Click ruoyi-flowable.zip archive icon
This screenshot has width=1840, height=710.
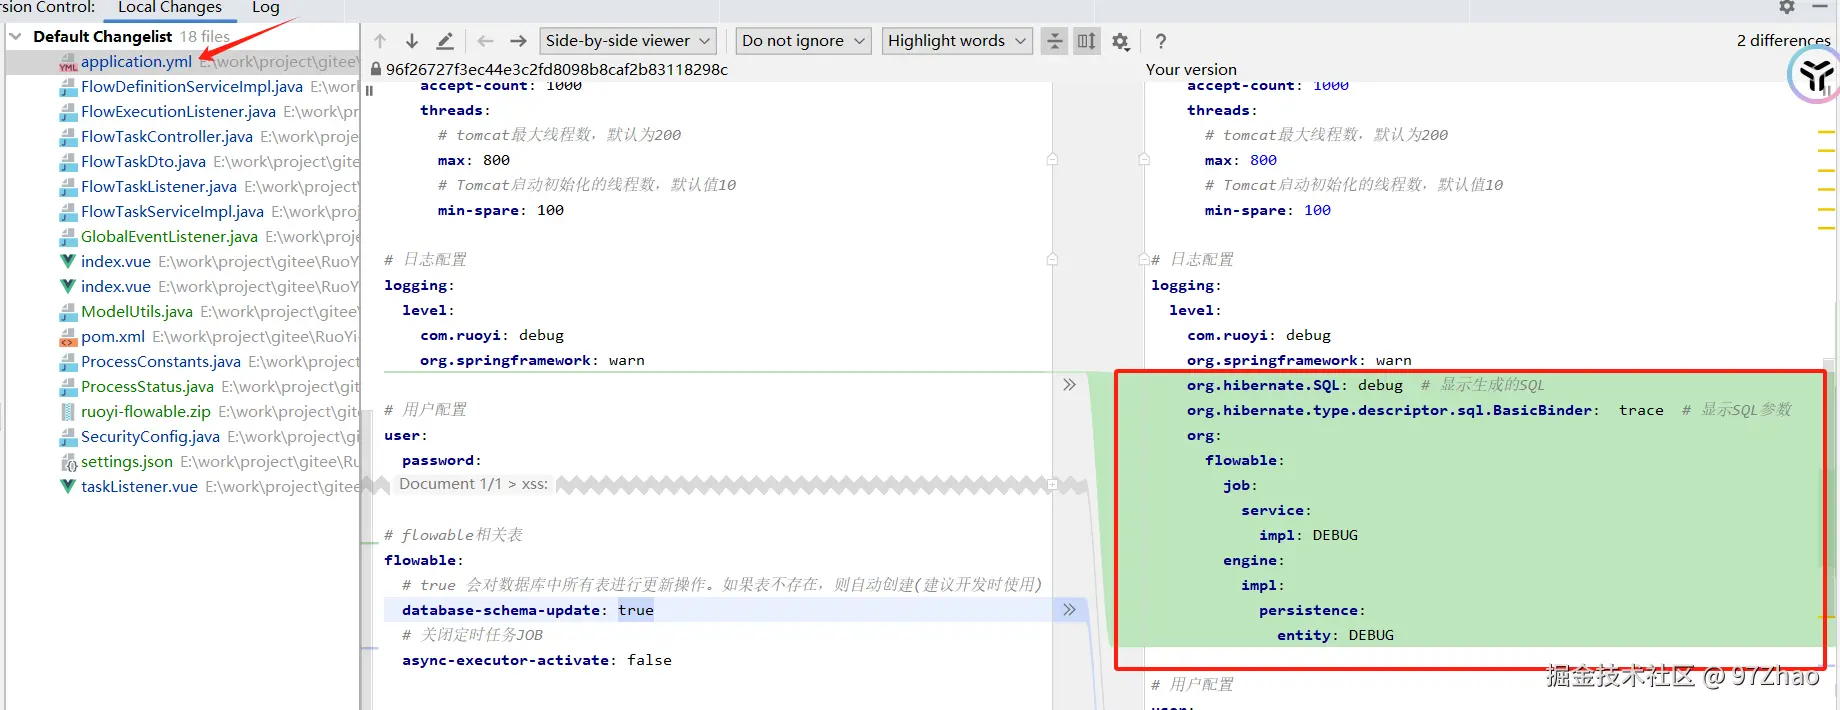pos(68,412)
